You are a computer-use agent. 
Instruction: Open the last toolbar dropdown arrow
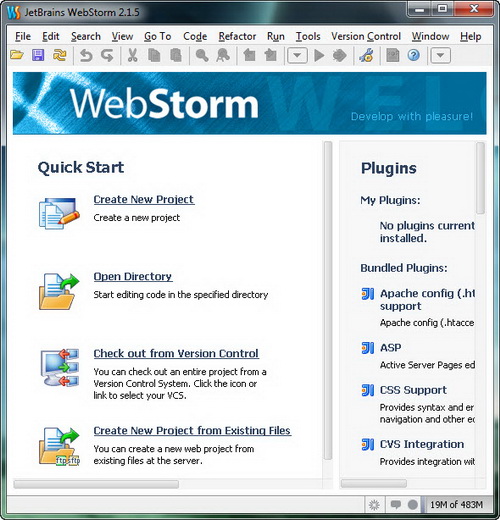coord(440,55)
